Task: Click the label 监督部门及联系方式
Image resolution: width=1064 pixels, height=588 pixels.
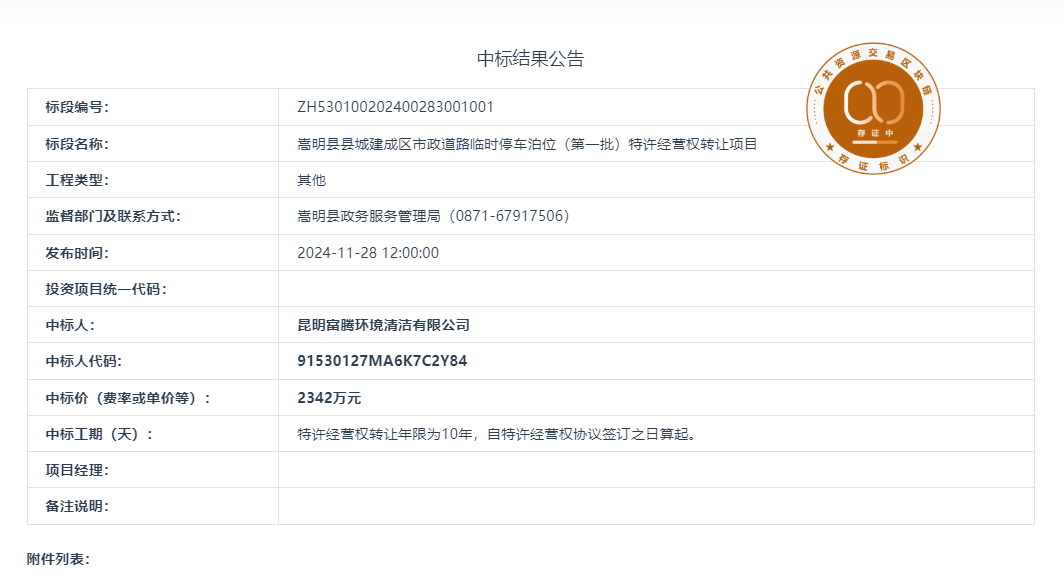Action: coord(113,216)
